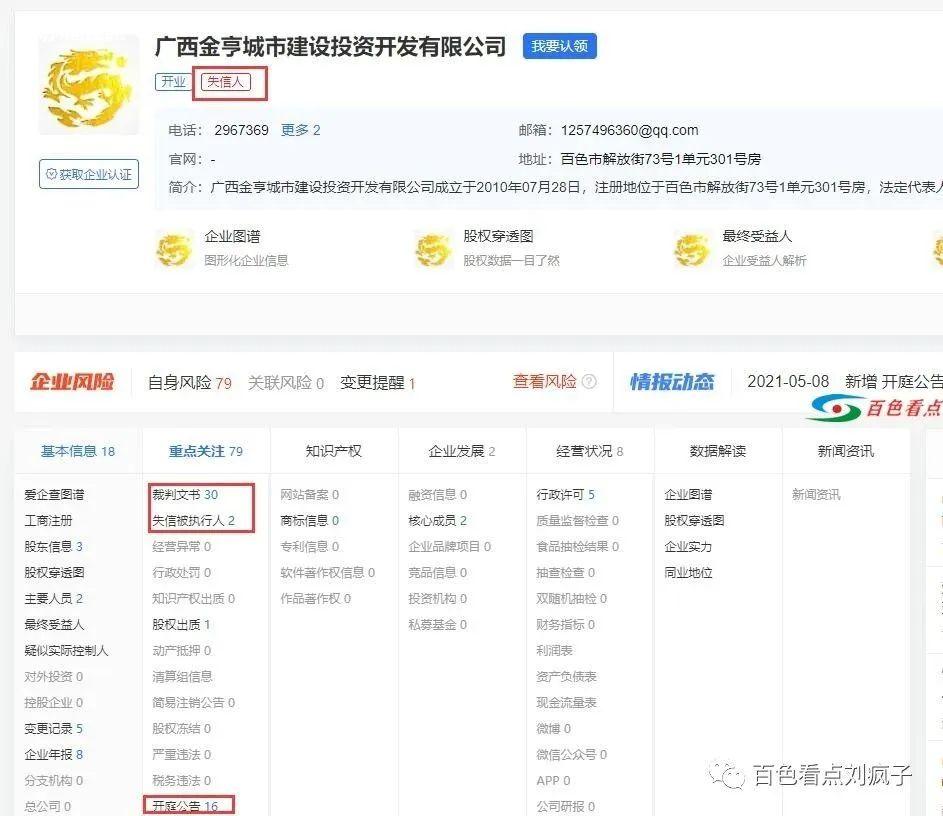Open 核心成员 2
943x816 pixels.
[438, 521]
